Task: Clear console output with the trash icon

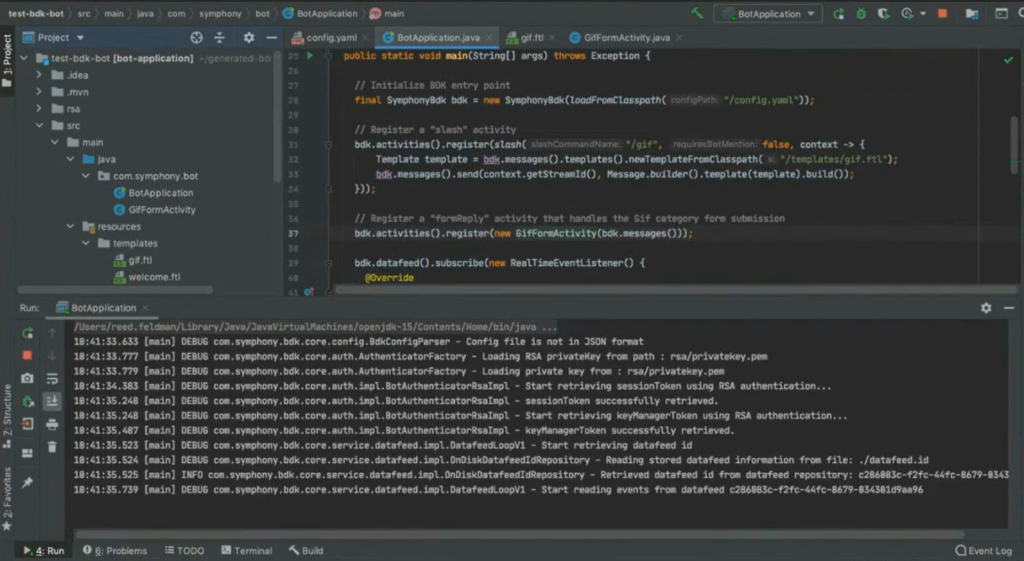Action: [52, 445]
